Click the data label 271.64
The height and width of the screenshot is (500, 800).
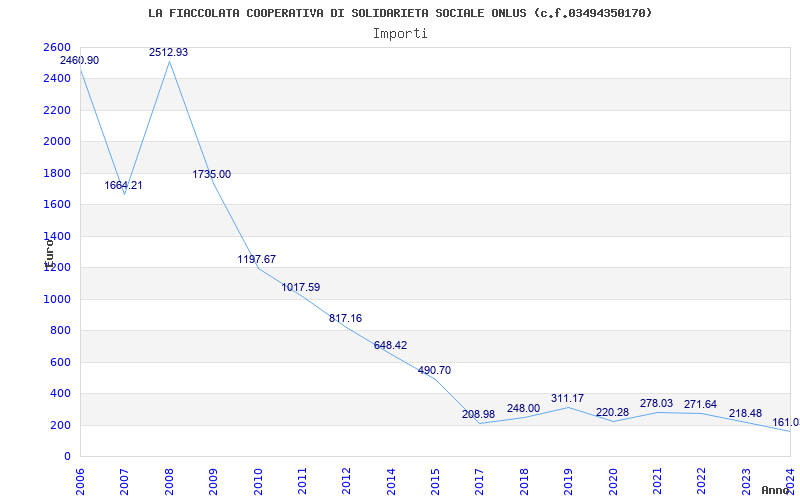[x=701, y=405]
